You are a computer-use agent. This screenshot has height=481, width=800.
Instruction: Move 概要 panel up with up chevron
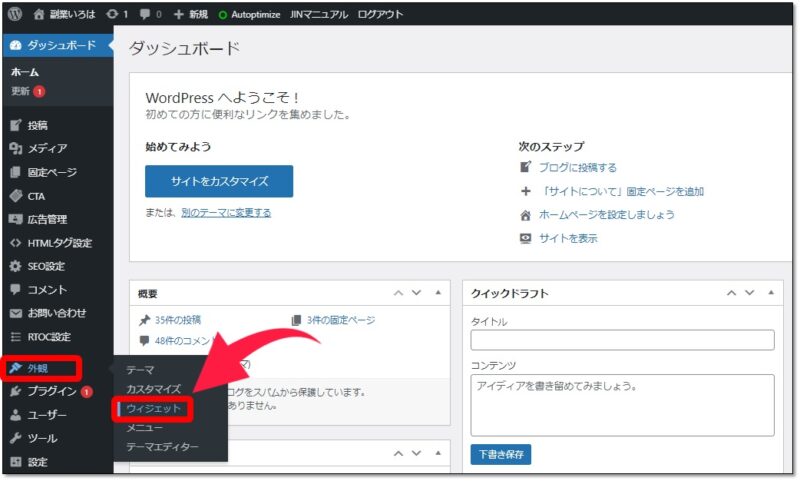tap(398, 293)
